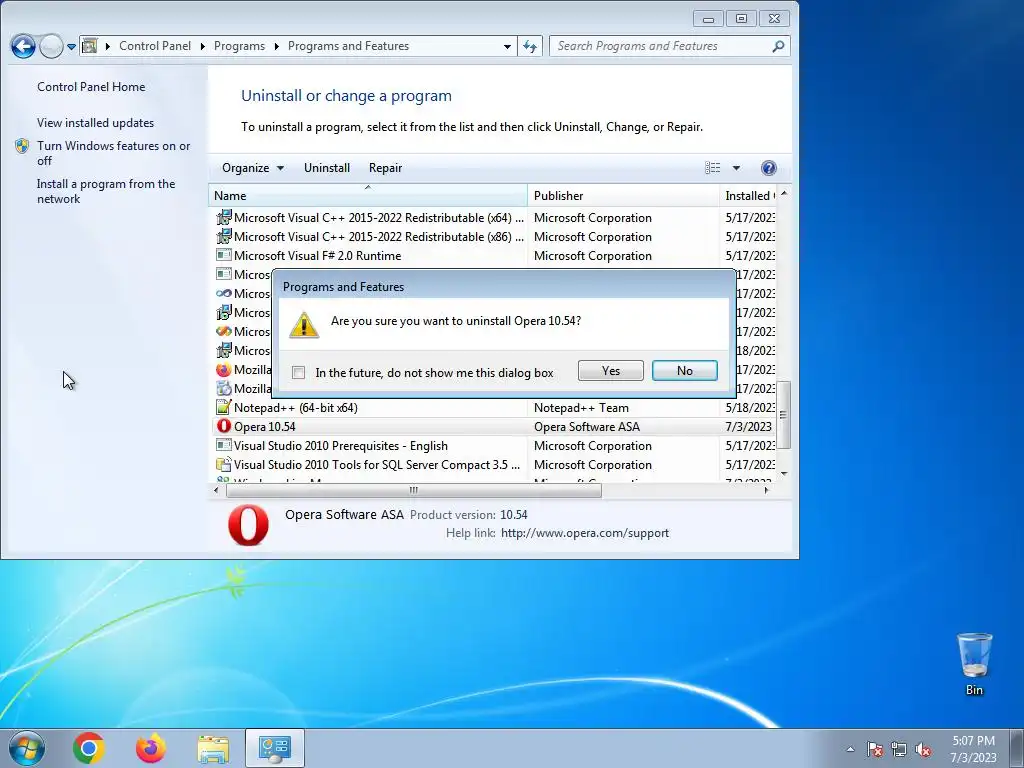This screenshot has height=768, width=1024.
Task: Select Programs and Features breadcrumb
Action: click(348, 46)
